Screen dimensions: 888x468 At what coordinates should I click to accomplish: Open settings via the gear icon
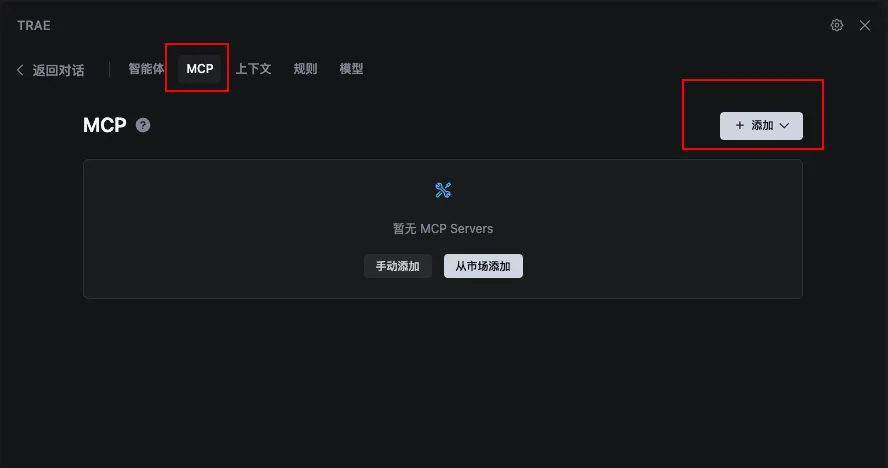(836, 25)
